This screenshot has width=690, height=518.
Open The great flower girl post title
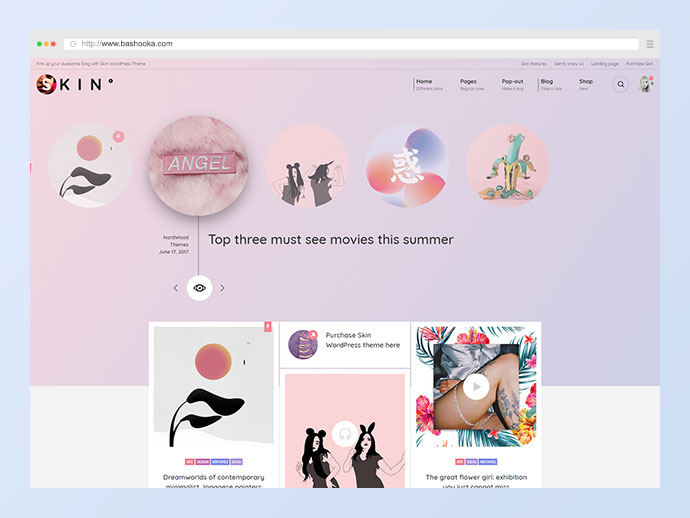pos(476,481)
